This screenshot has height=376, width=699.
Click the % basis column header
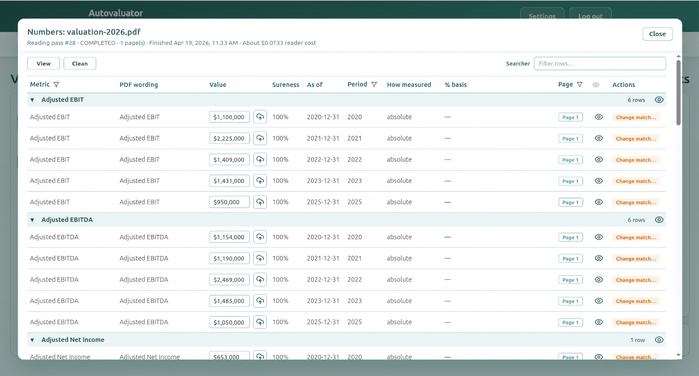[455, 84]
